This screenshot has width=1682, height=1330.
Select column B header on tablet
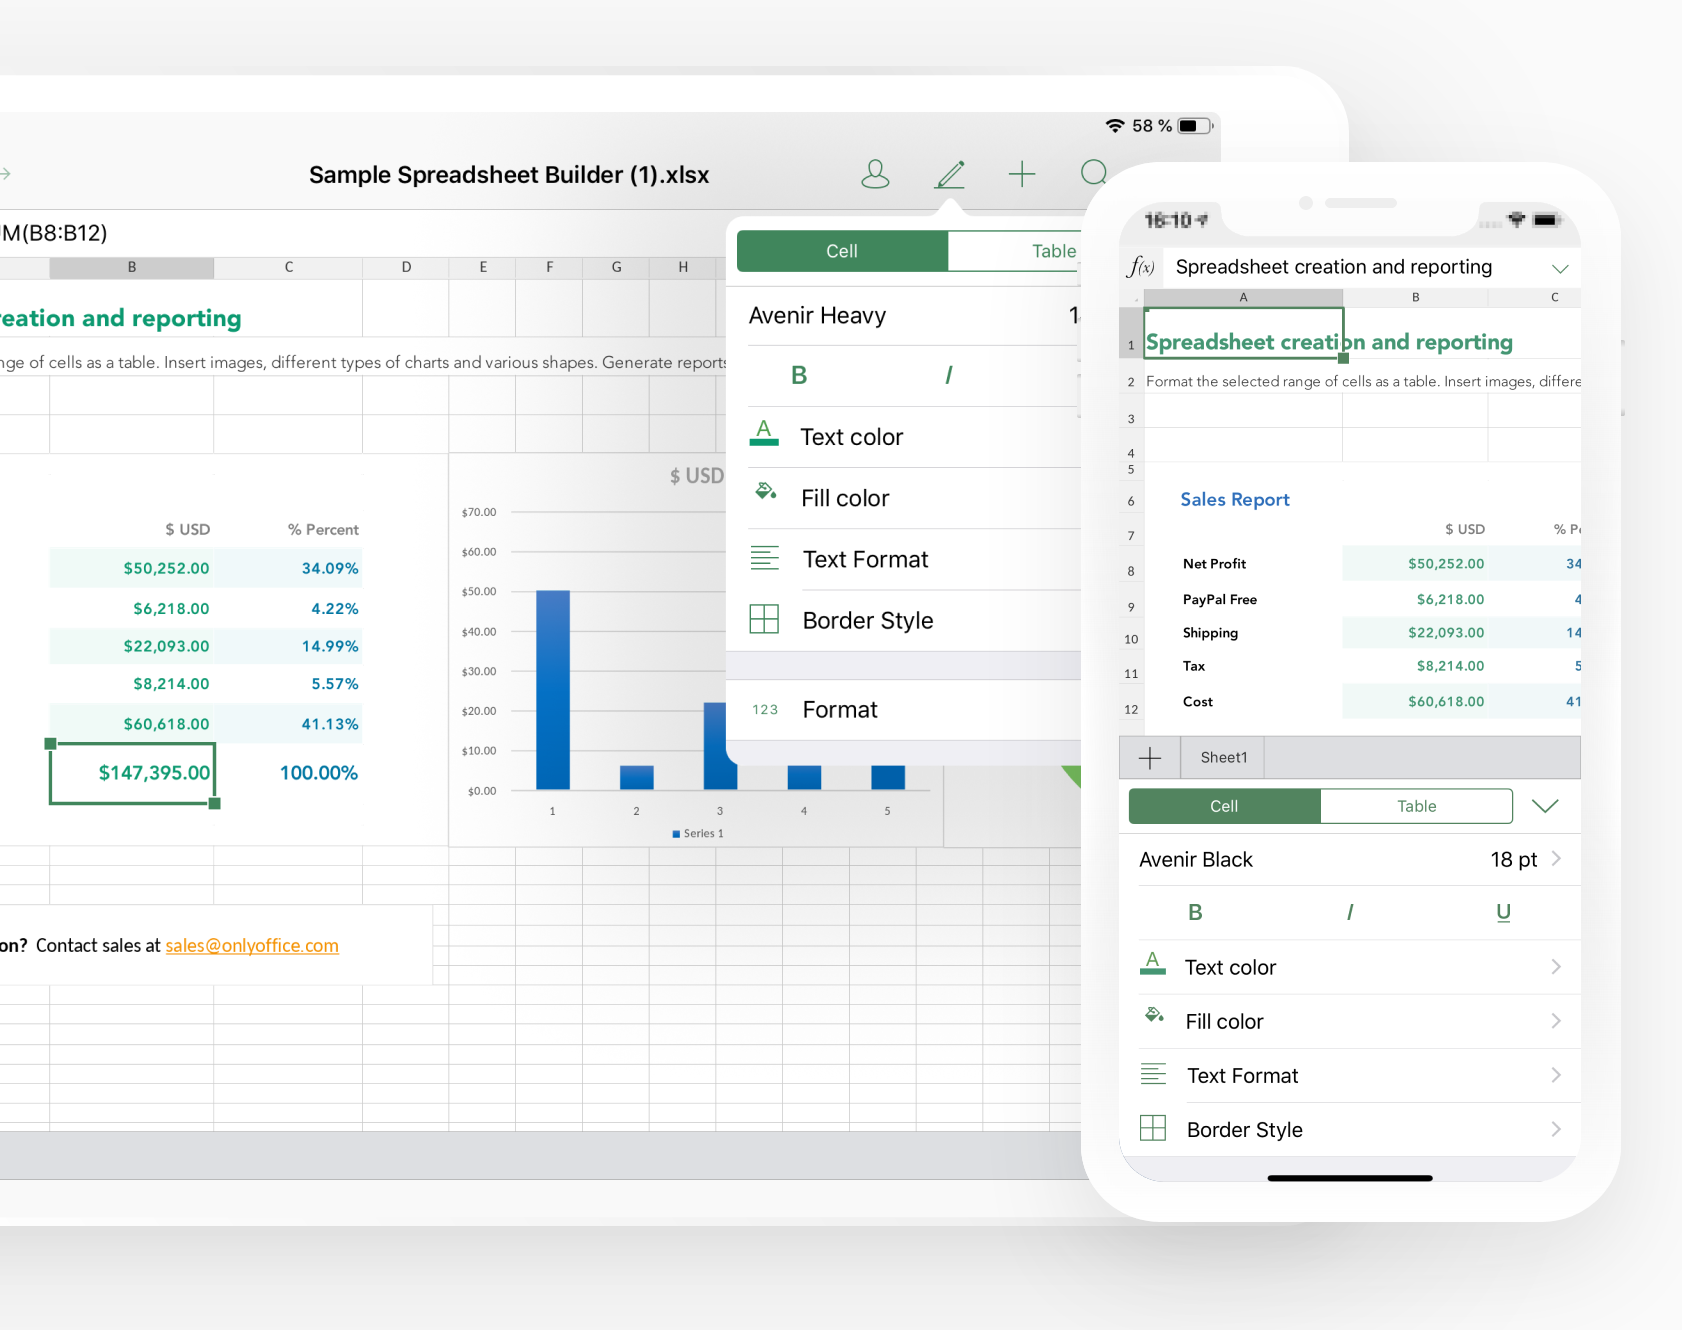132,267
